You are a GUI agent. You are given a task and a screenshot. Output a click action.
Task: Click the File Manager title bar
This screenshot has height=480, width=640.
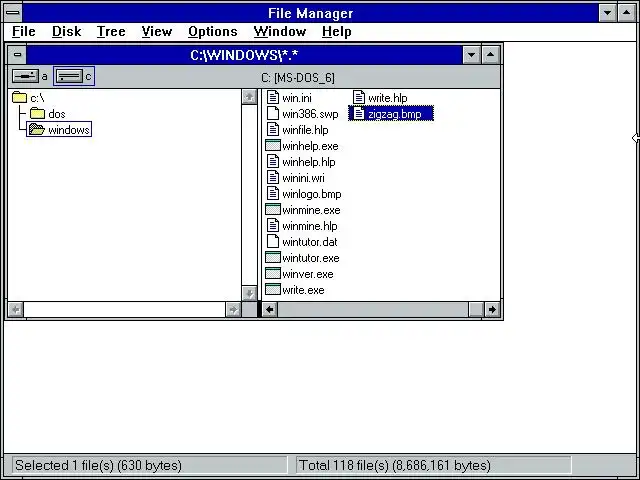point(310,13)
